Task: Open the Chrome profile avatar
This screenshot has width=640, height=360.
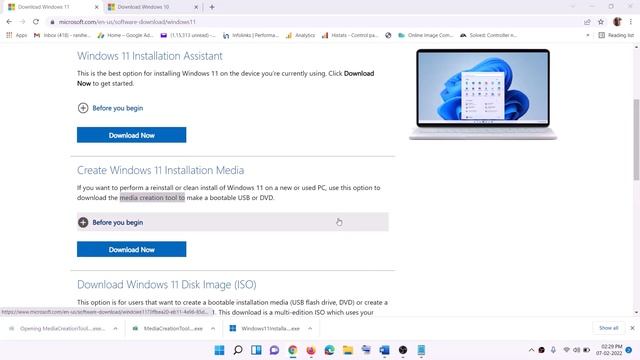Action: pyautogui.click(x=617, y=22)
